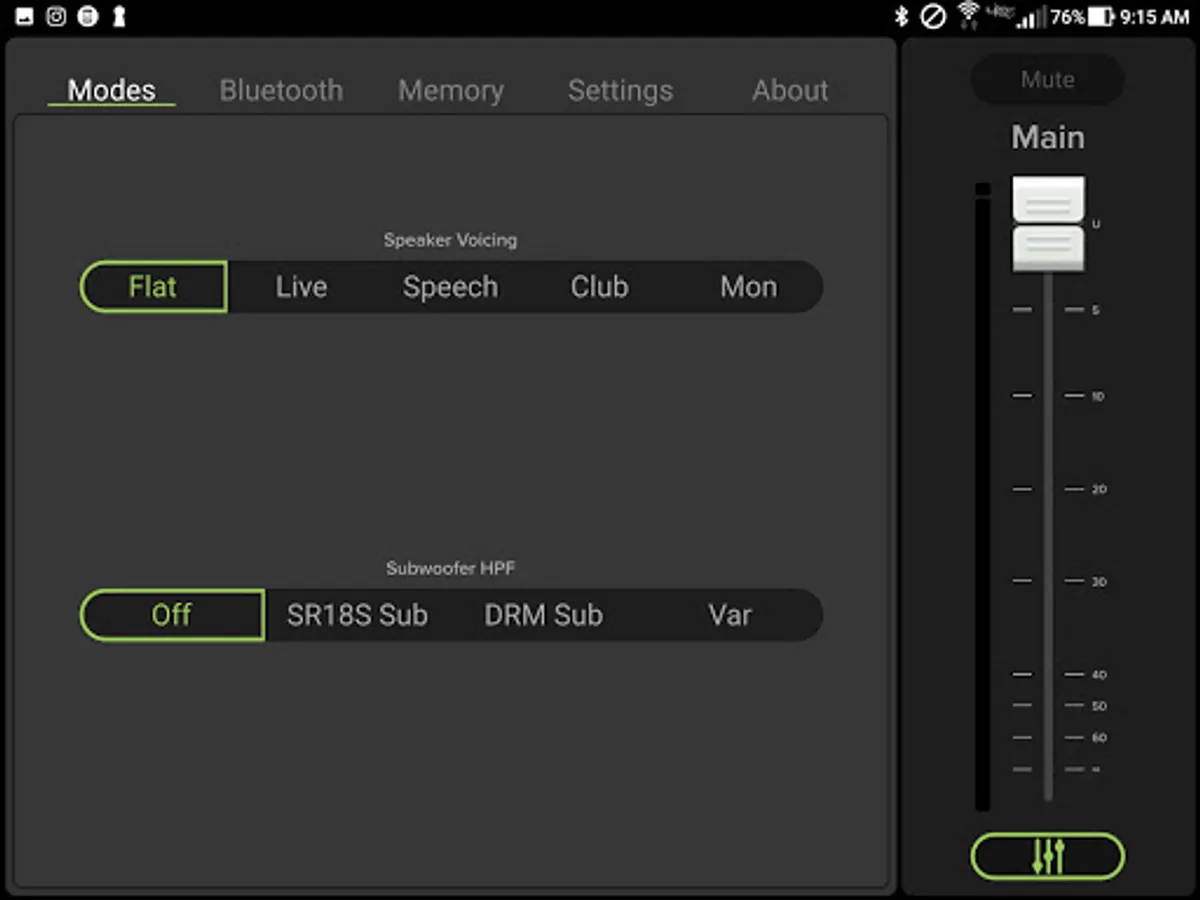
Task: Select Mon speaker voicing
Action: click(x=748, y=287)
